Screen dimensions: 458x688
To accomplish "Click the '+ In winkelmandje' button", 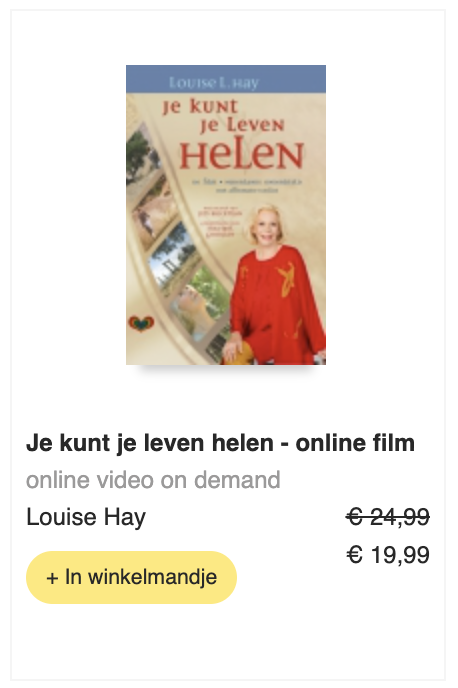I will tap(131, 577).
